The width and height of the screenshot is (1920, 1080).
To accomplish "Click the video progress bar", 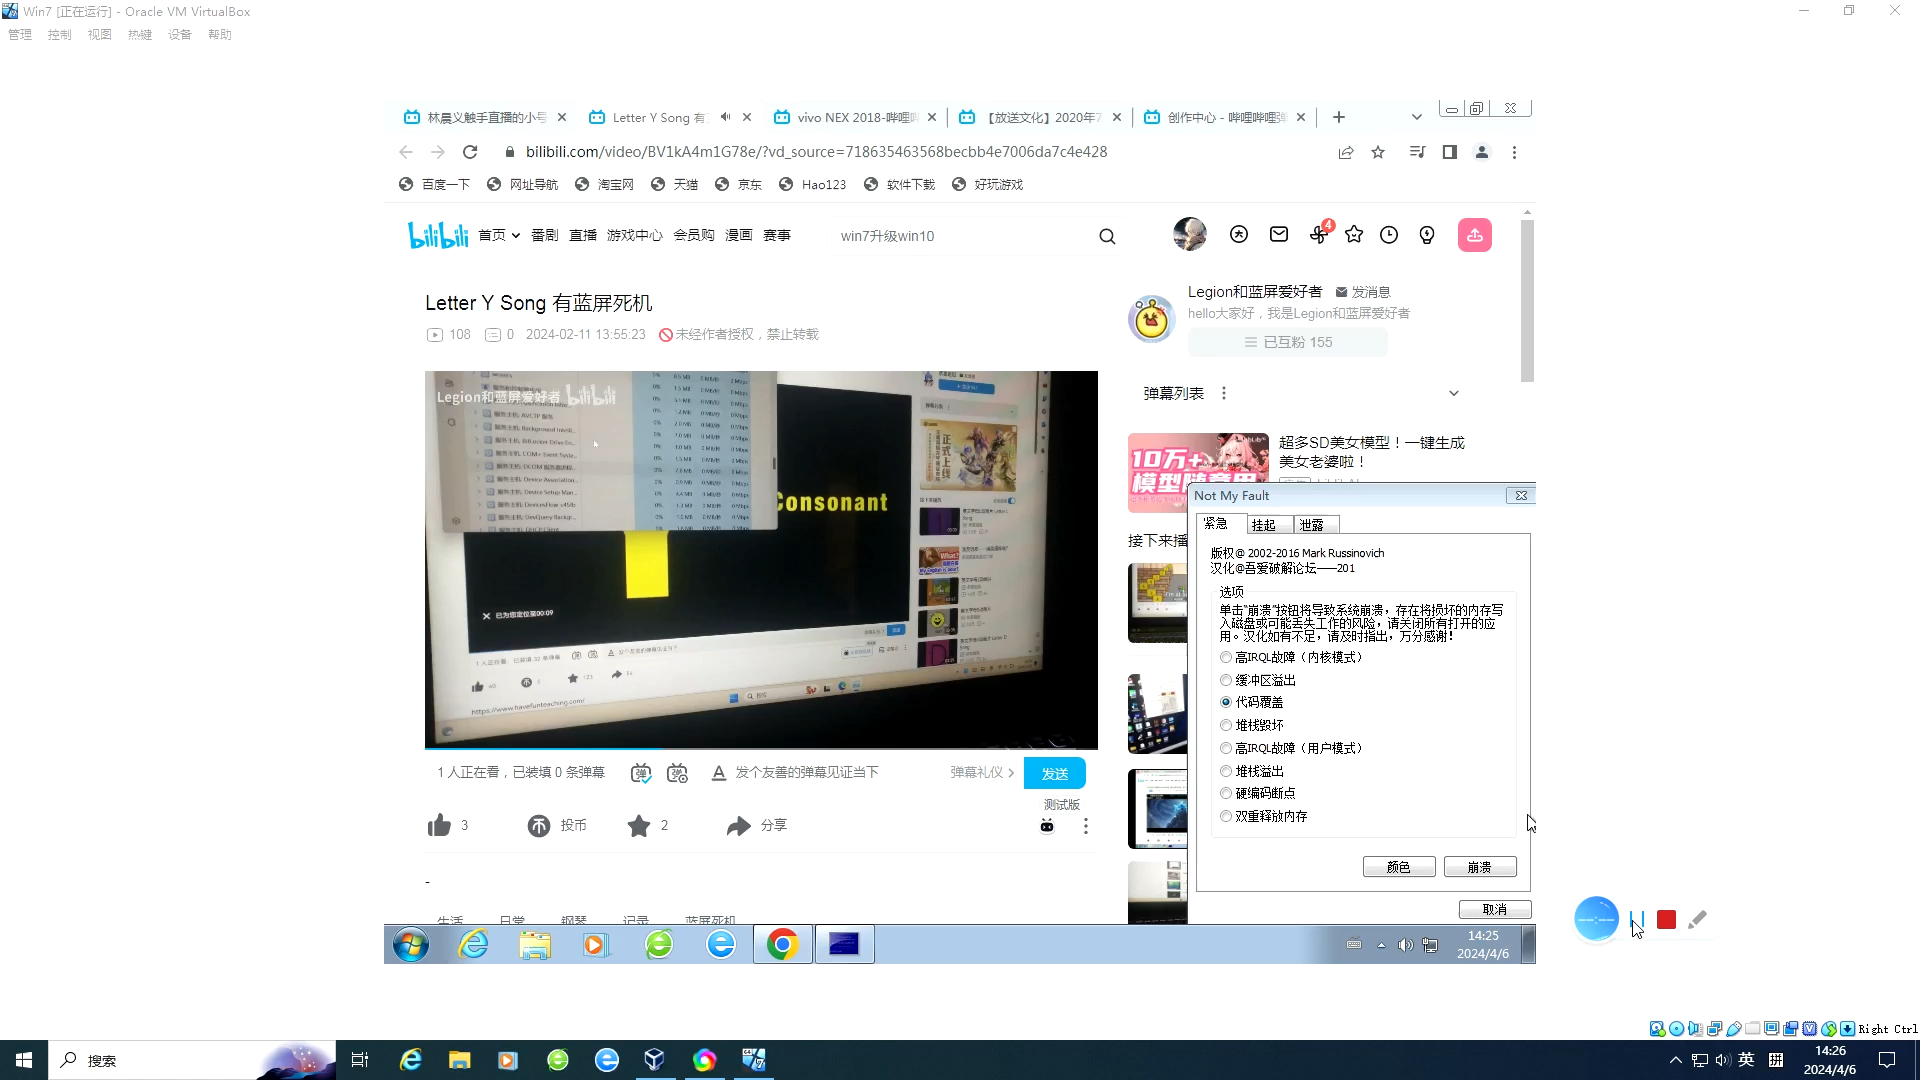I will click(x=761, y=747).
